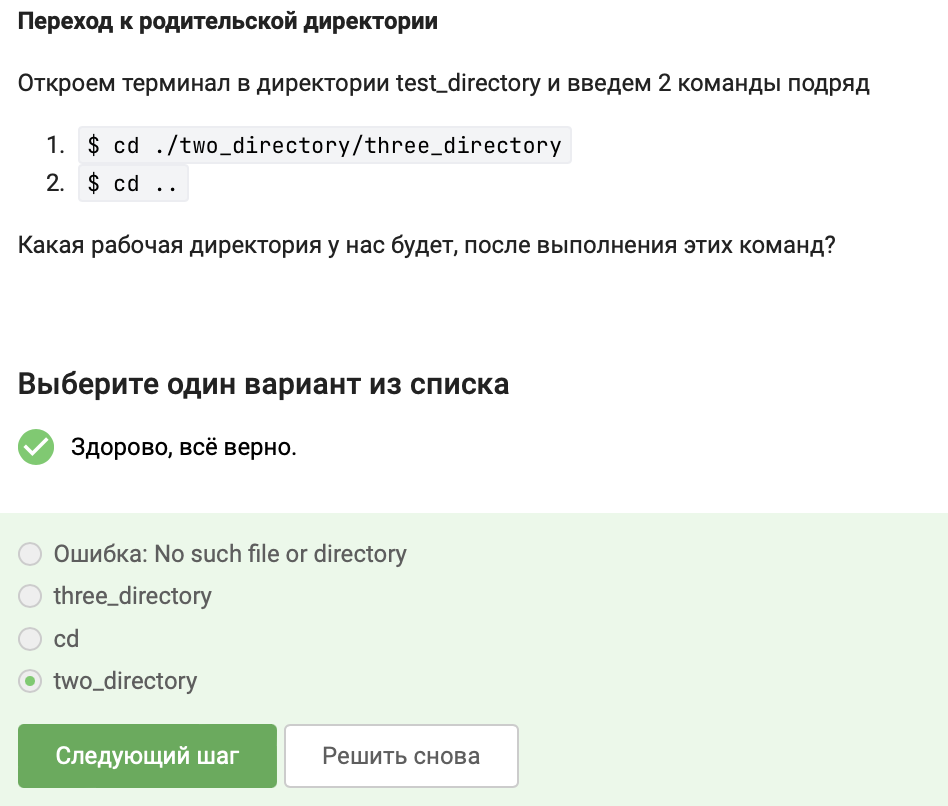Click the 'Здорово, всё верно.' feedback message
The width and height of the screenshot is (948, 806).
[184, 448]
